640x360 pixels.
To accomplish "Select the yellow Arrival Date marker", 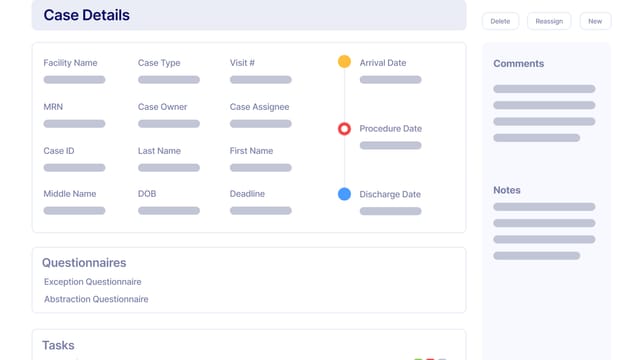I will pos(344,62).
